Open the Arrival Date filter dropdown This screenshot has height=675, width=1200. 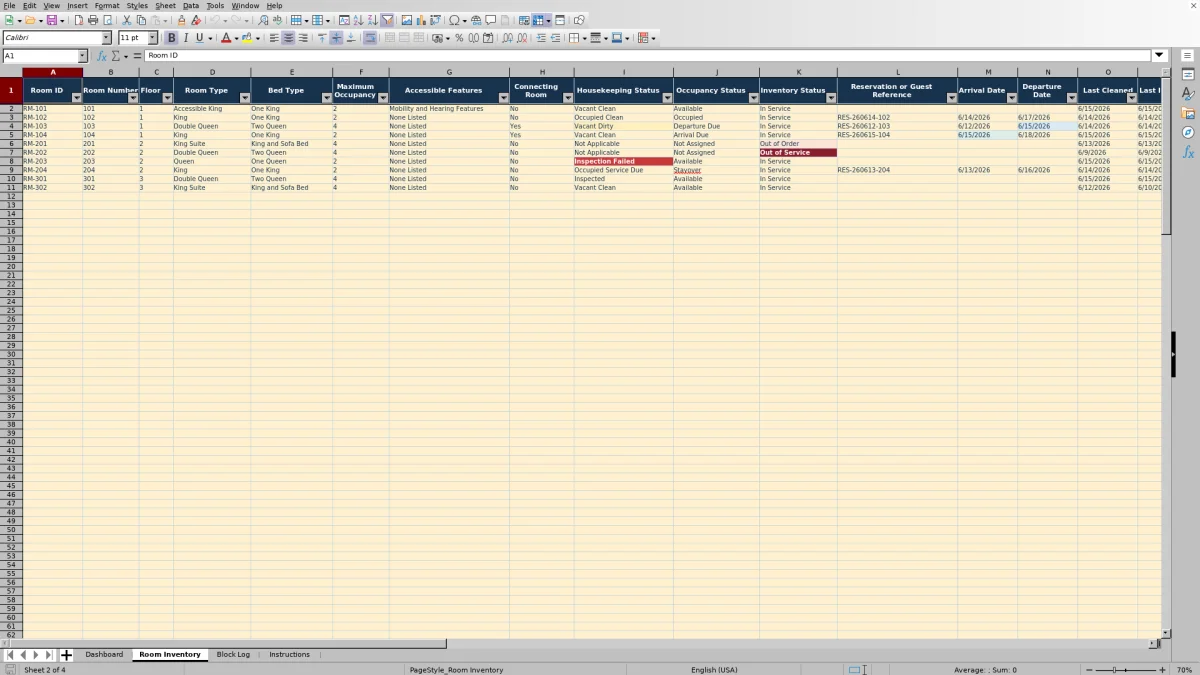[x=1011, y=98]
